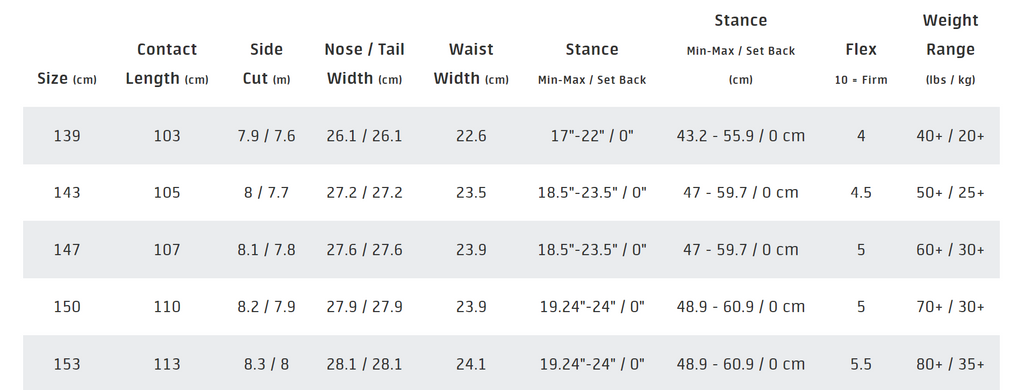Click the Side Cut (m) header

[266, 64]
